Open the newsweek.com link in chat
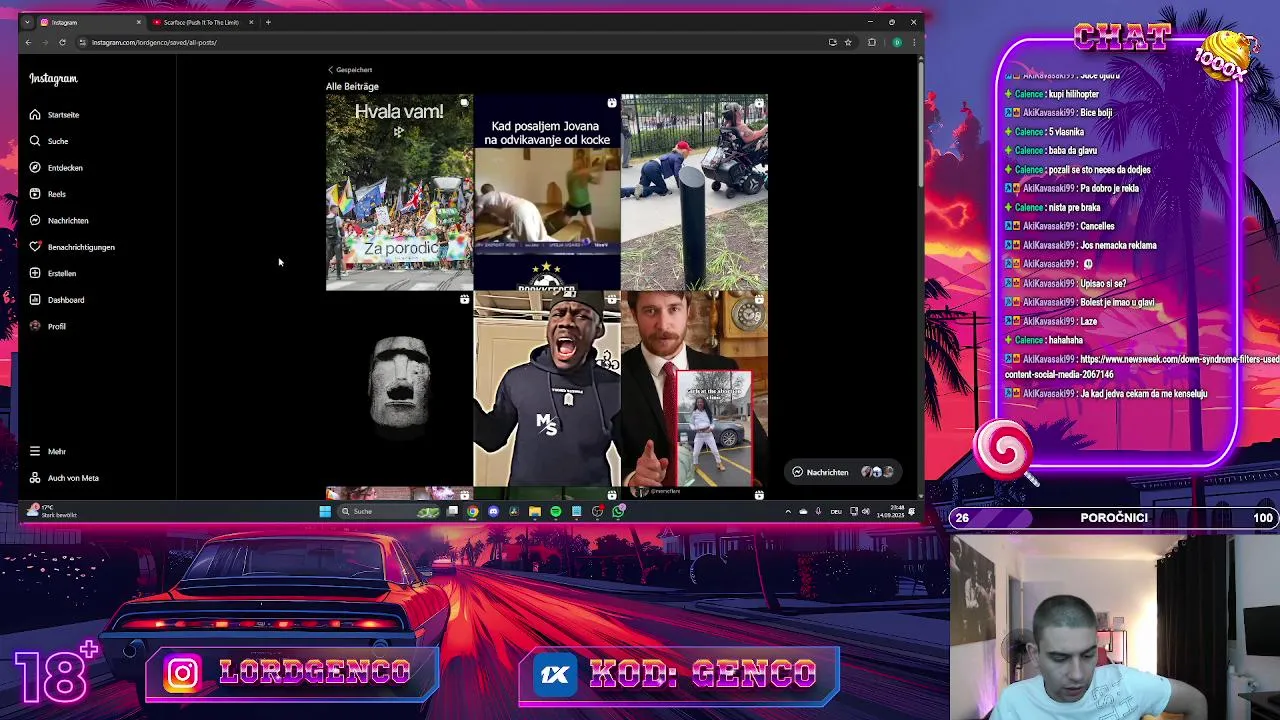 tap(1142, 366)
